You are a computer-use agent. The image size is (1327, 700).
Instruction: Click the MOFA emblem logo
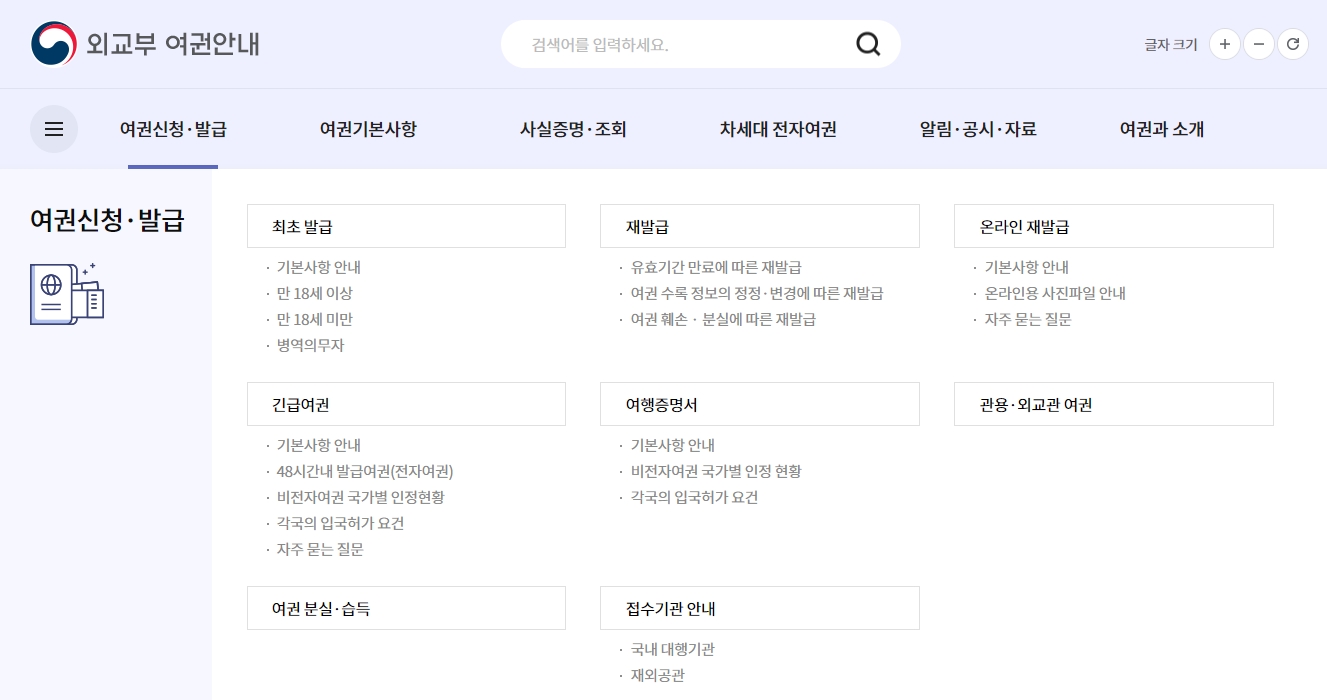tap(50, 43)
